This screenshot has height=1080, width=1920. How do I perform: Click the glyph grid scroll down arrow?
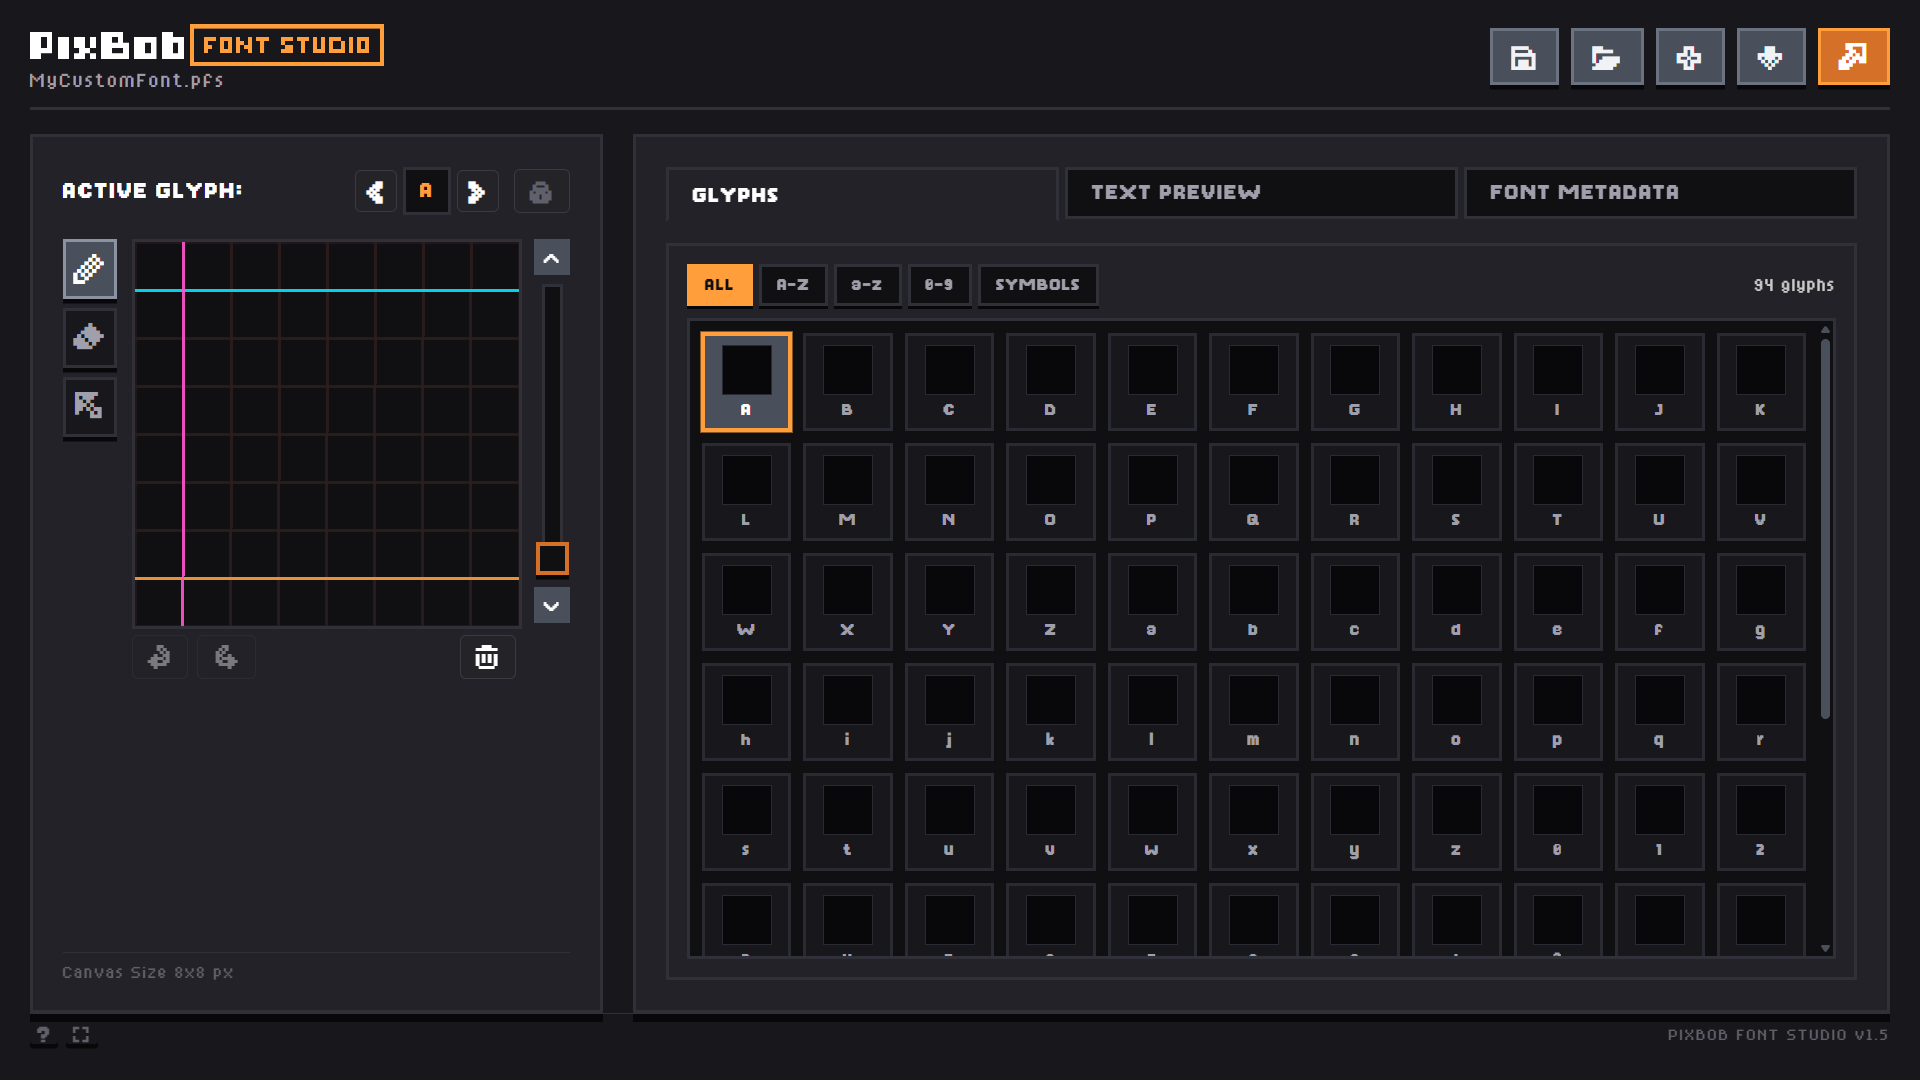pos(1825,948)
